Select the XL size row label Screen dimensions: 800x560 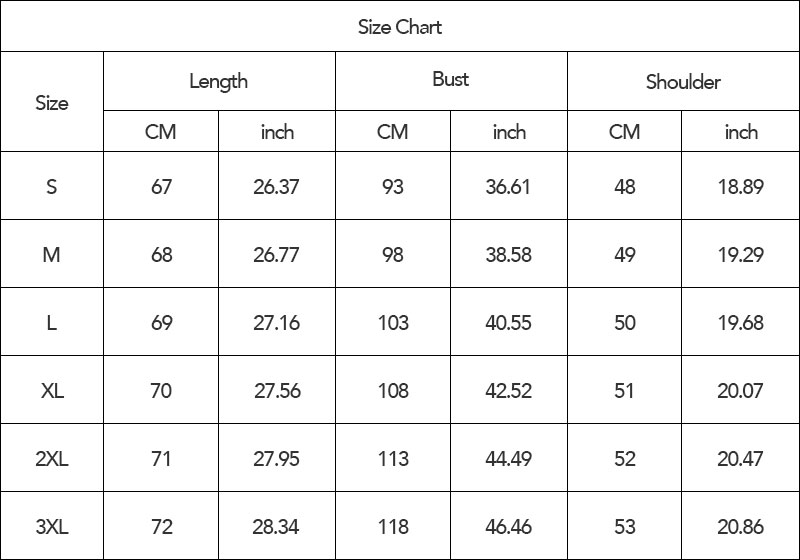(x=52, y=391)
